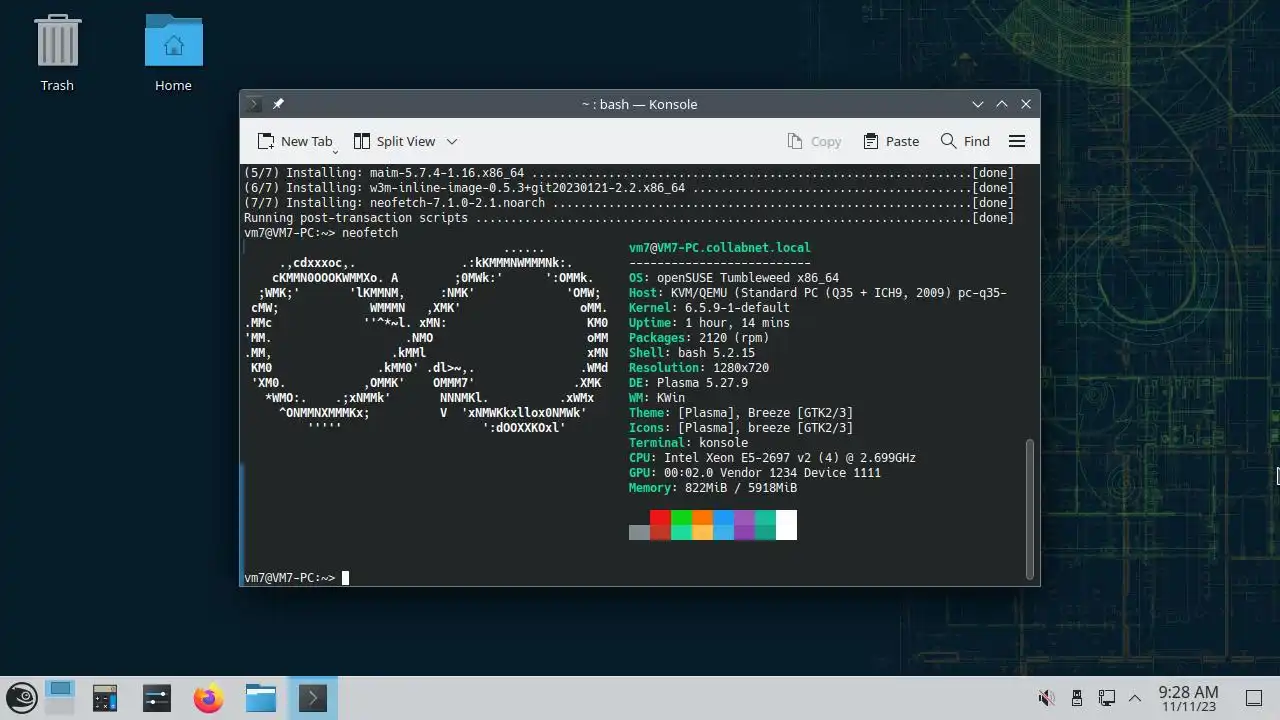Click the 'openSUSE Tumbleweed x86_64' OS text
This screenshot has width=1280, height=720.
(748, 278)
